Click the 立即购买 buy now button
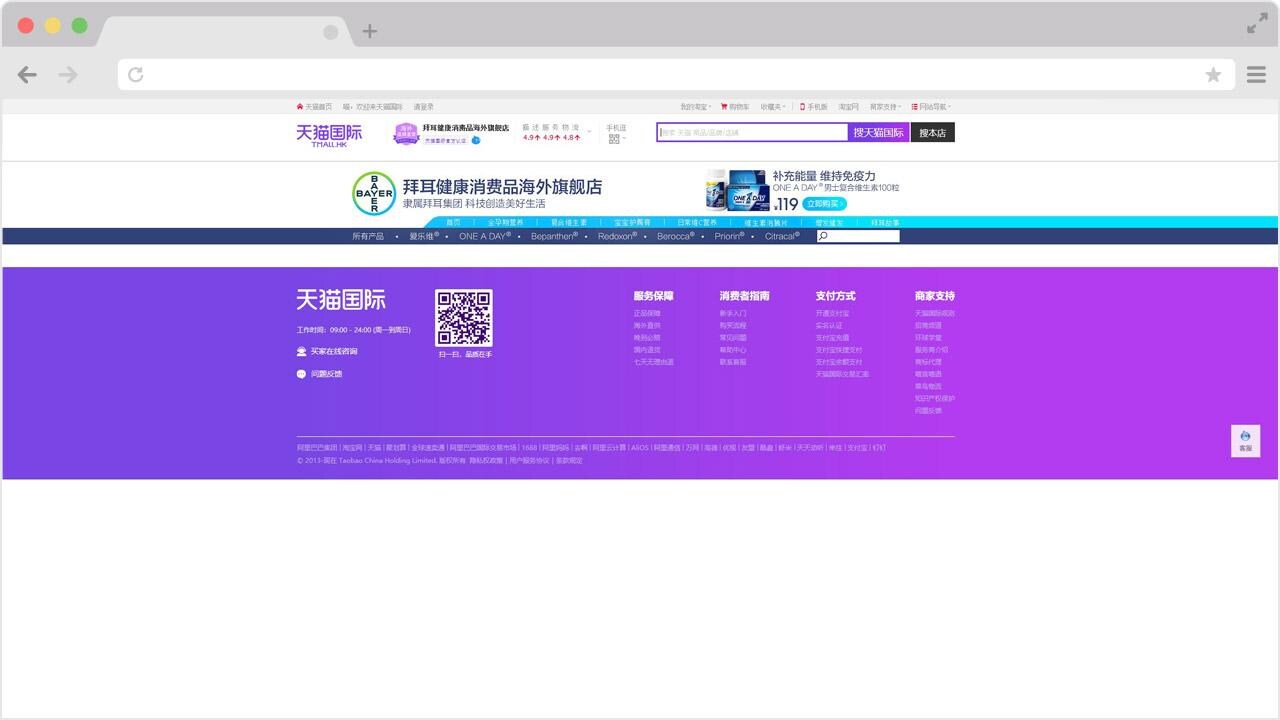 [x=824, y=204]
